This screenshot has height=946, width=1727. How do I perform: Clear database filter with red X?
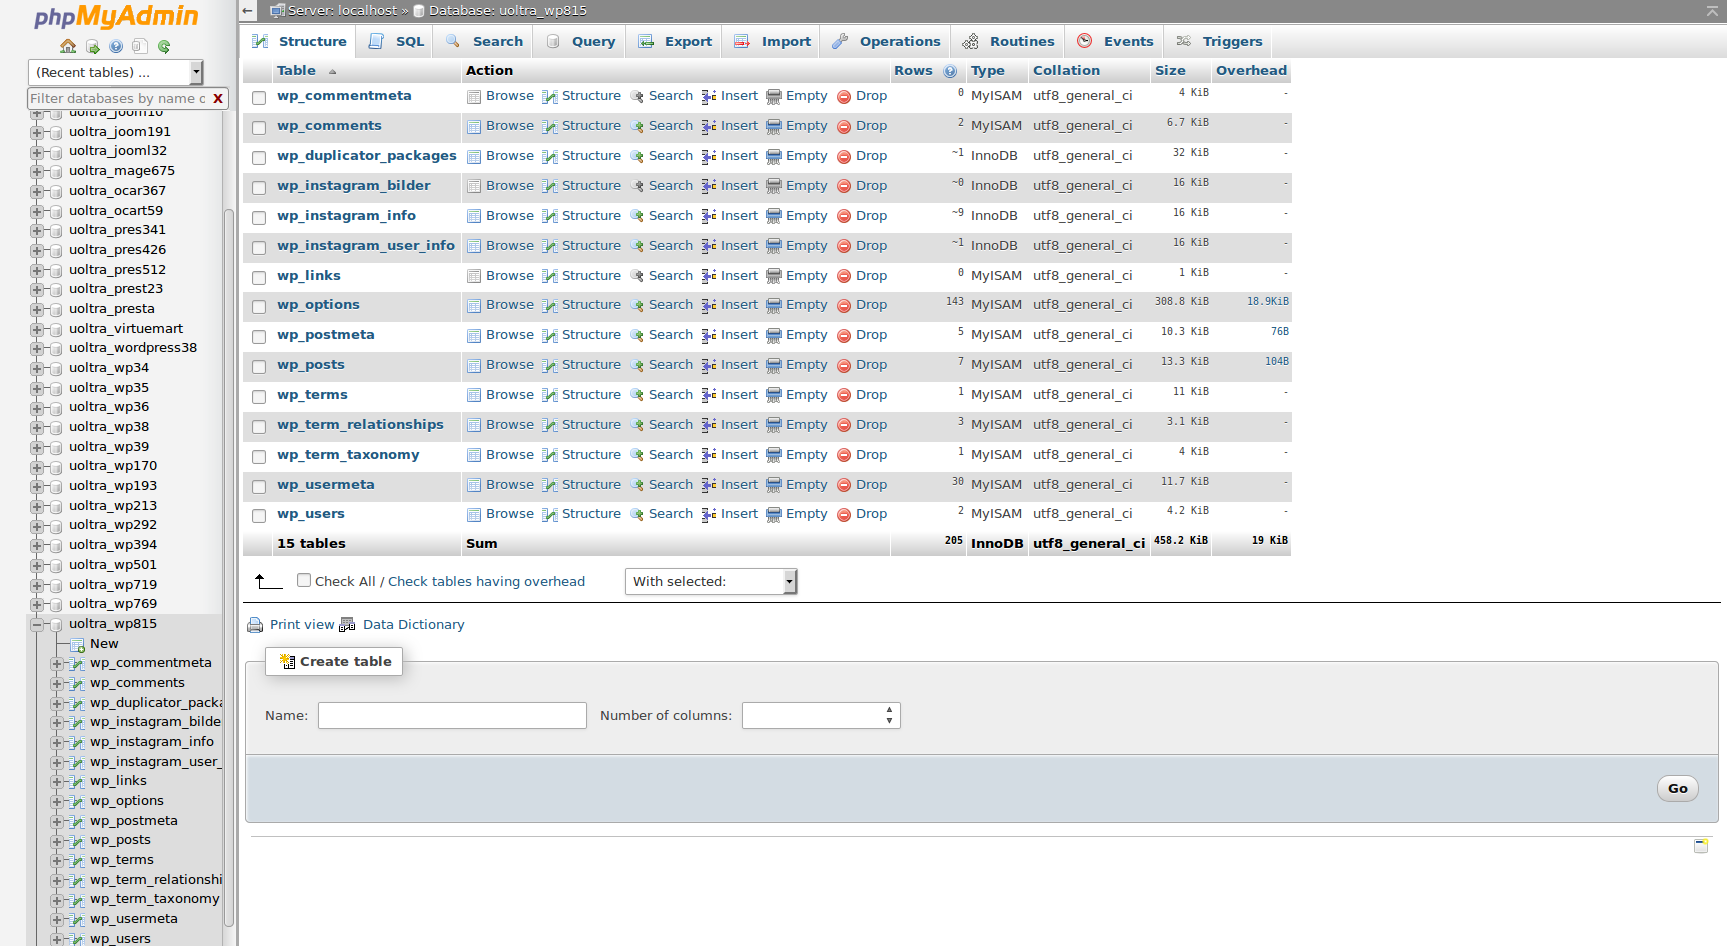click(217, 98)
